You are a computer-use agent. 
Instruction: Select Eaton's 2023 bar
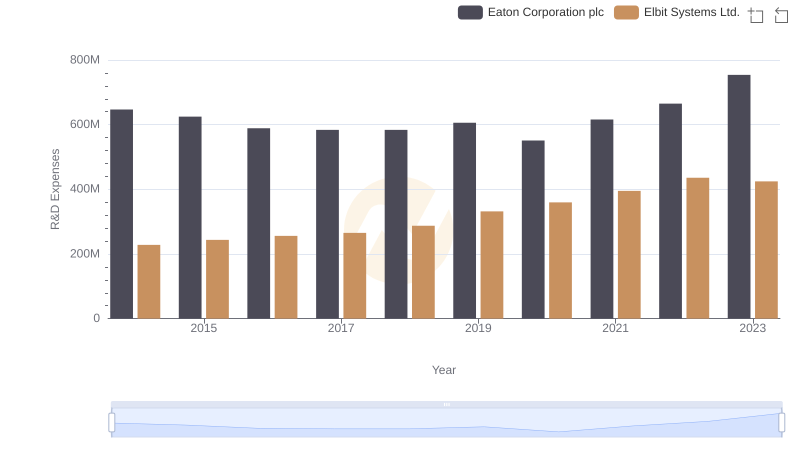[x=739, y=196]
